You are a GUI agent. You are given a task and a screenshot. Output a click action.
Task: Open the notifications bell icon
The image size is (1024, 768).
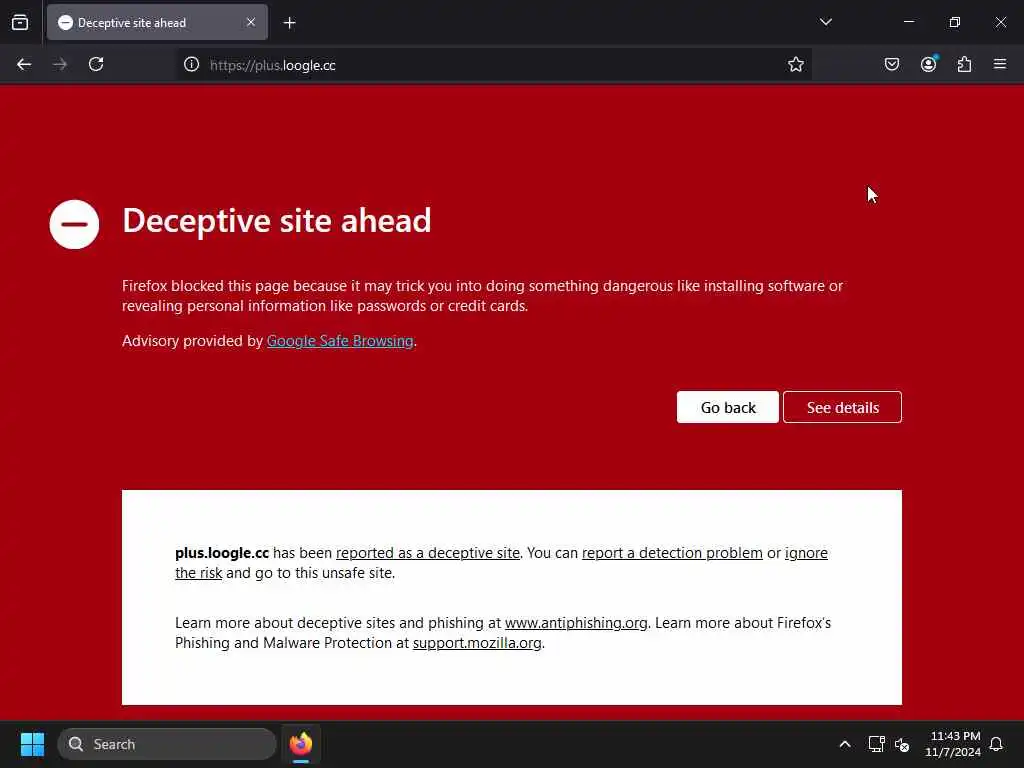point(996,744)
